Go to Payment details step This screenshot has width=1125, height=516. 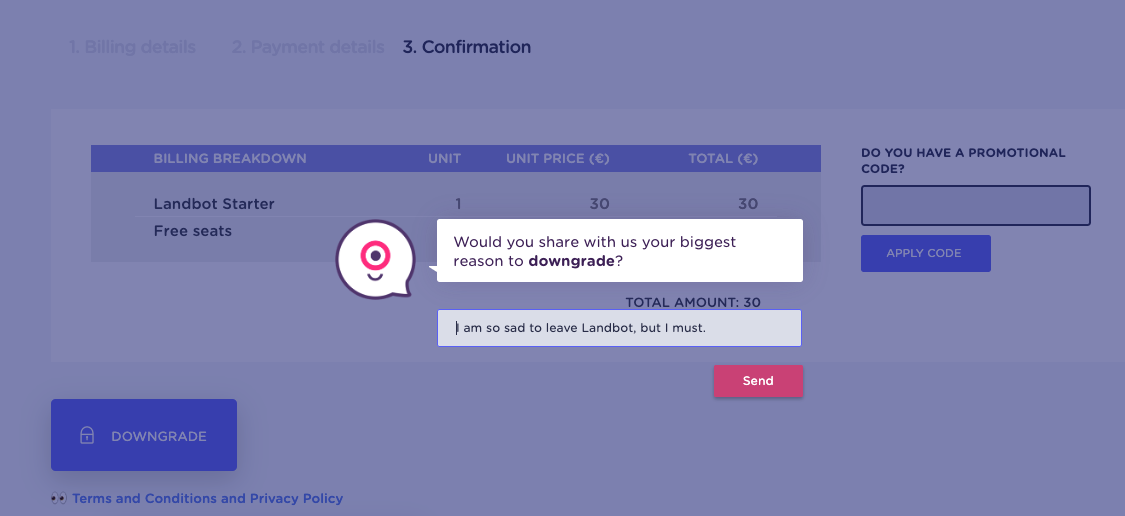pyautogui.click(x=308, y=47)
